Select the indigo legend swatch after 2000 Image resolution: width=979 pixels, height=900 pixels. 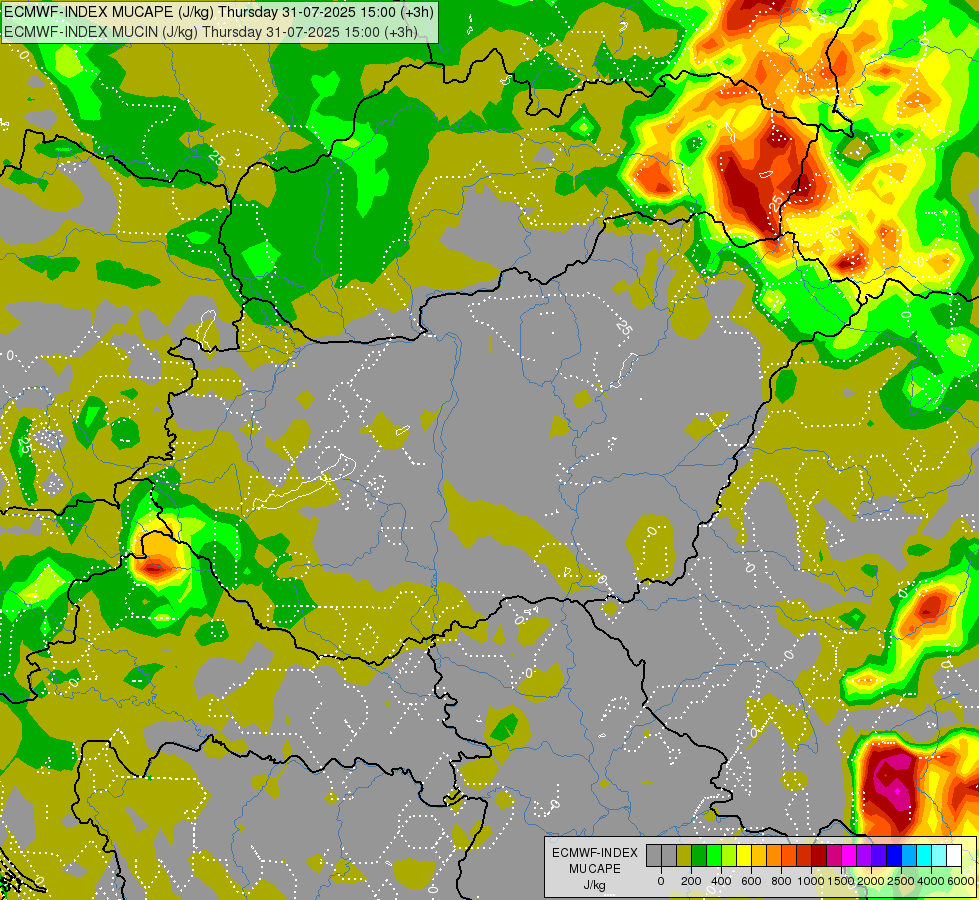pyautogui.click(x=879, y=856)
